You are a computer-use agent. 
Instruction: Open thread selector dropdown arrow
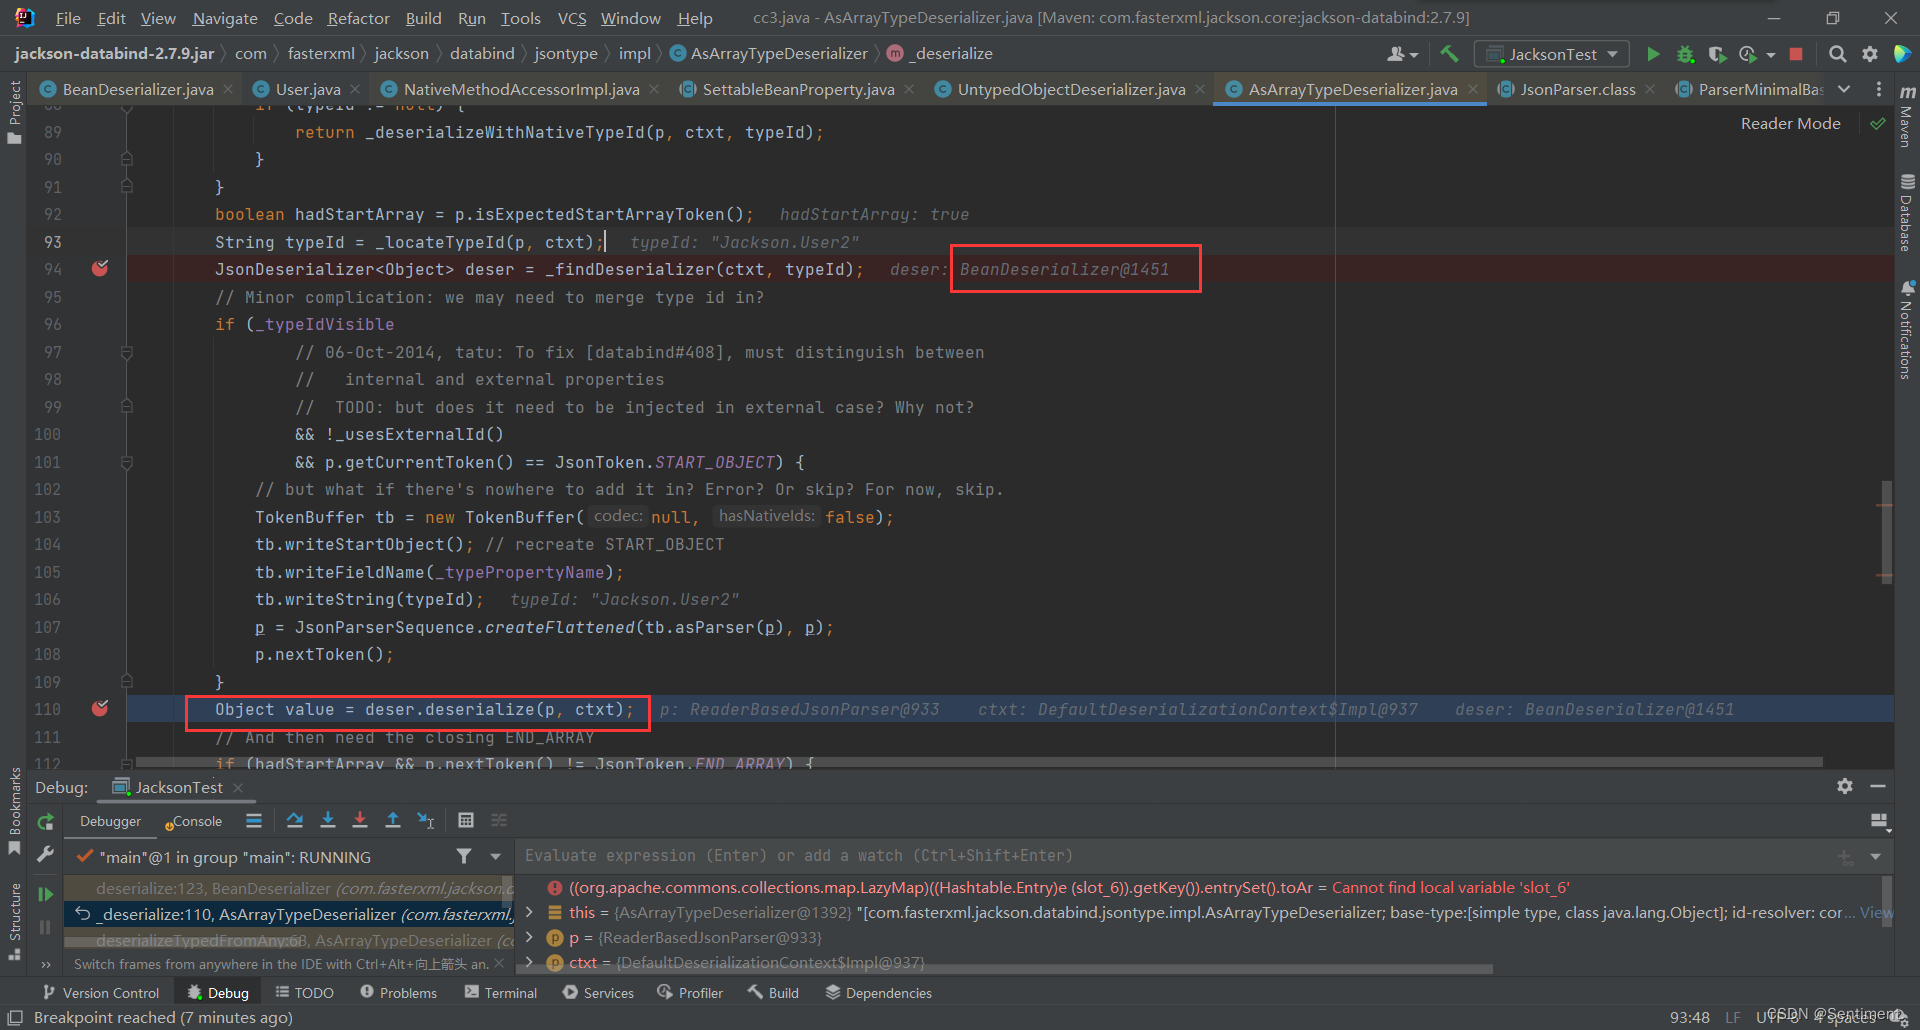point(495,856)
